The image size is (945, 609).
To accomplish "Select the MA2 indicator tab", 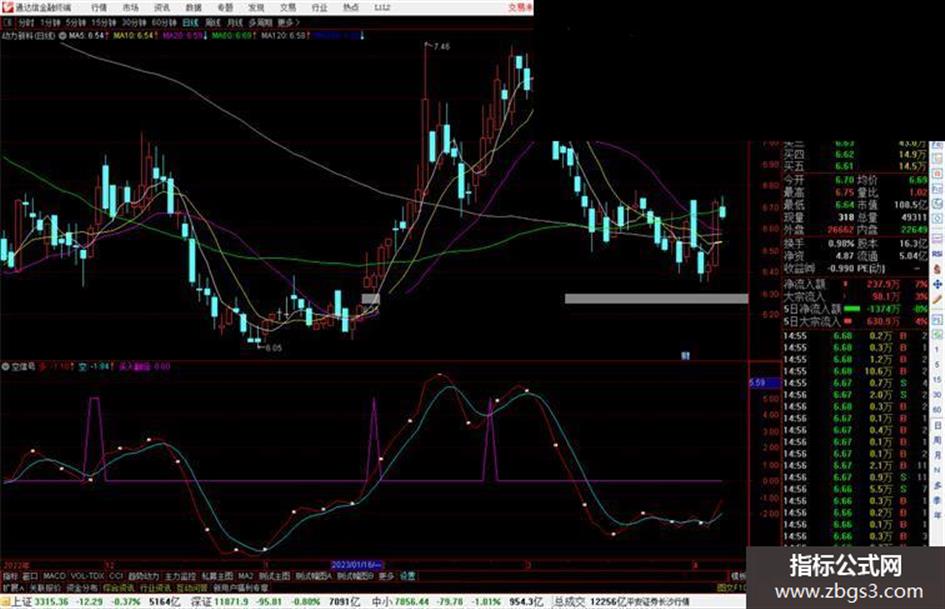I will (x=245, y=576).
